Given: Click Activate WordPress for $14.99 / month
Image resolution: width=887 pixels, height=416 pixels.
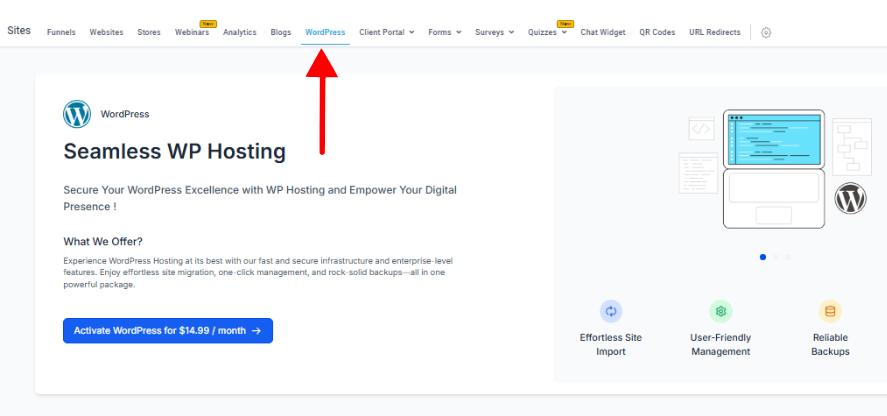Looking at the screenshot, I should (x=168, y=331).
